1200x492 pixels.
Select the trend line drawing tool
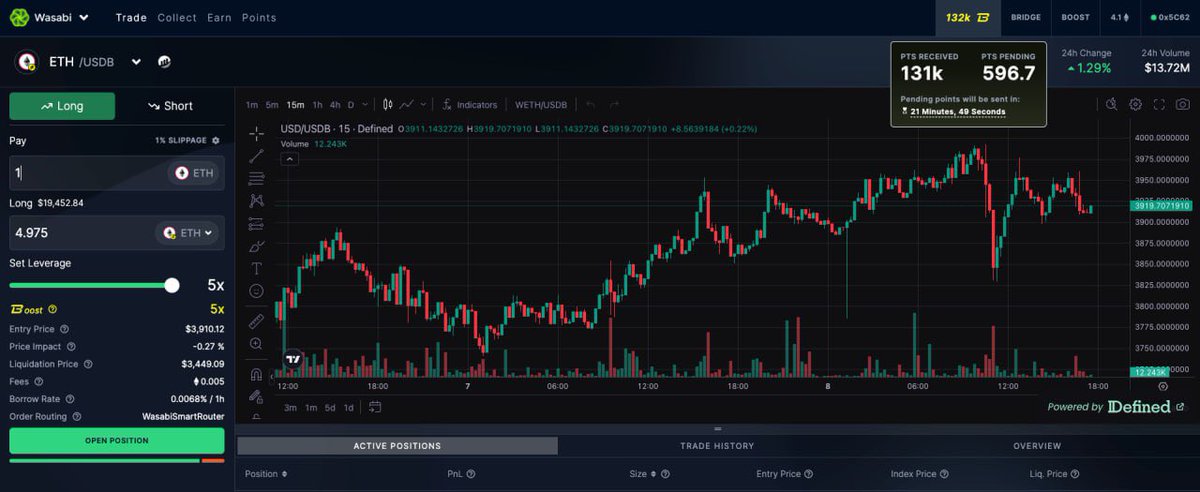point(257,155)
